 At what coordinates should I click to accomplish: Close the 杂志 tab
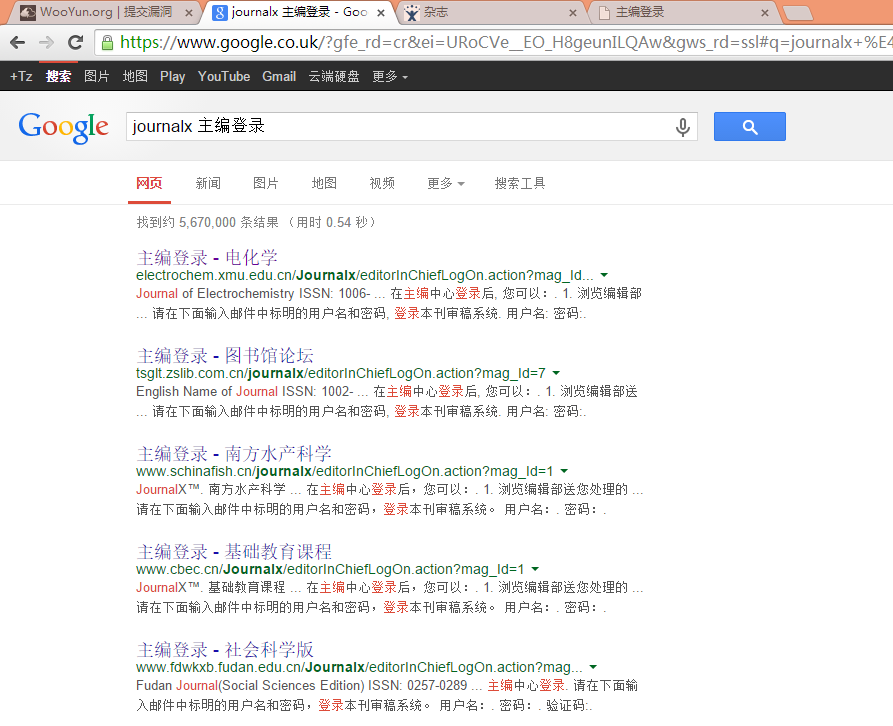(573, 13)
